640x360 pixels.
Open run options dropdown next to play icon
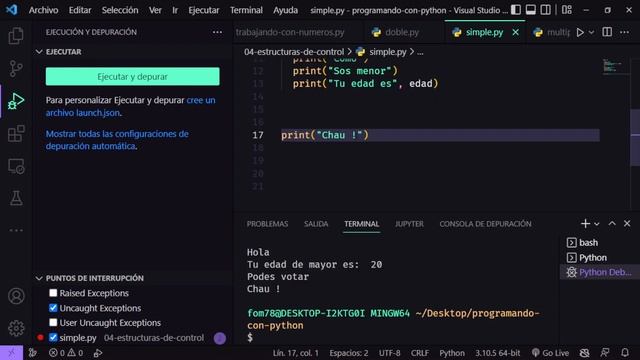point(591,32)
